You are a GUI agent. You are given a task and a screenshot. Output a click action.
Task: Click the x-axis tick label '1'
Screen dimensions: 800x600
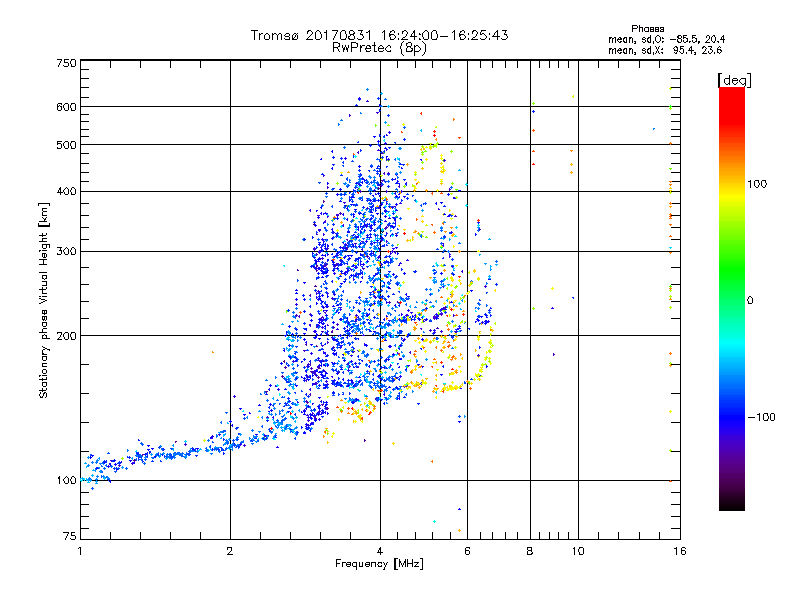(80, 551)
